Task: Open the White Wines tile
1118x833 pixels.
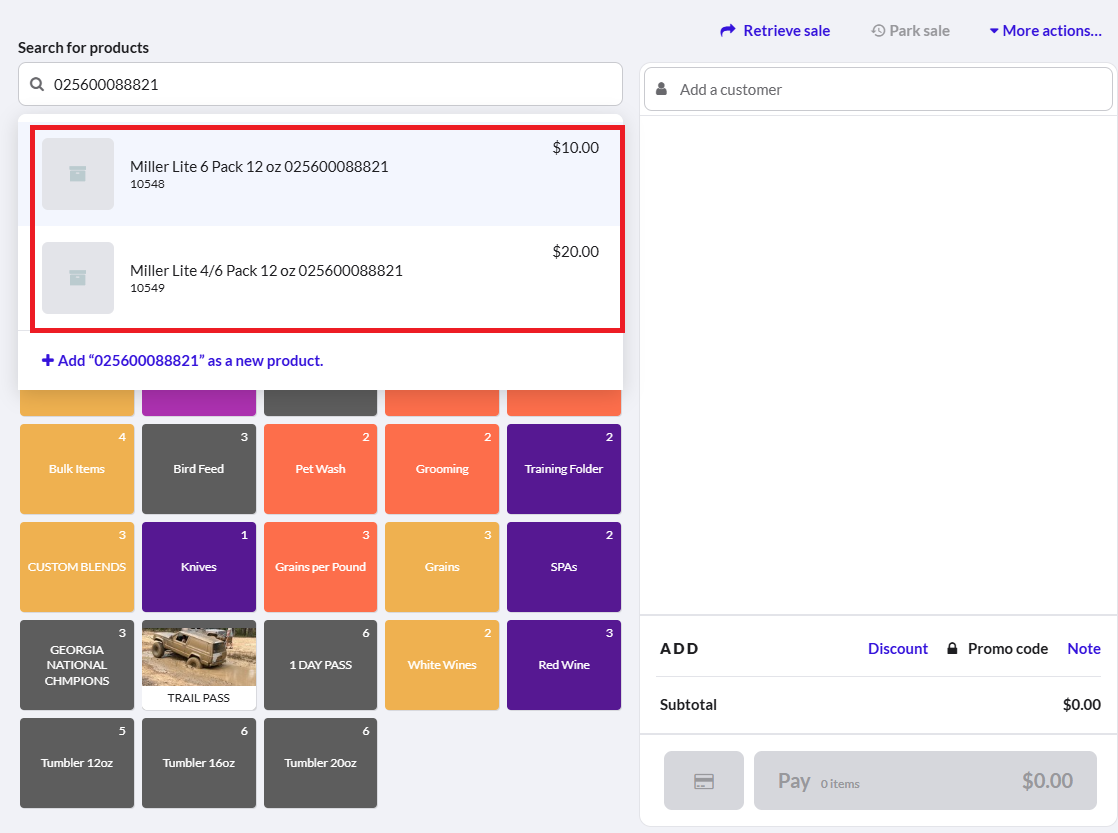Action: pos(442,665)
